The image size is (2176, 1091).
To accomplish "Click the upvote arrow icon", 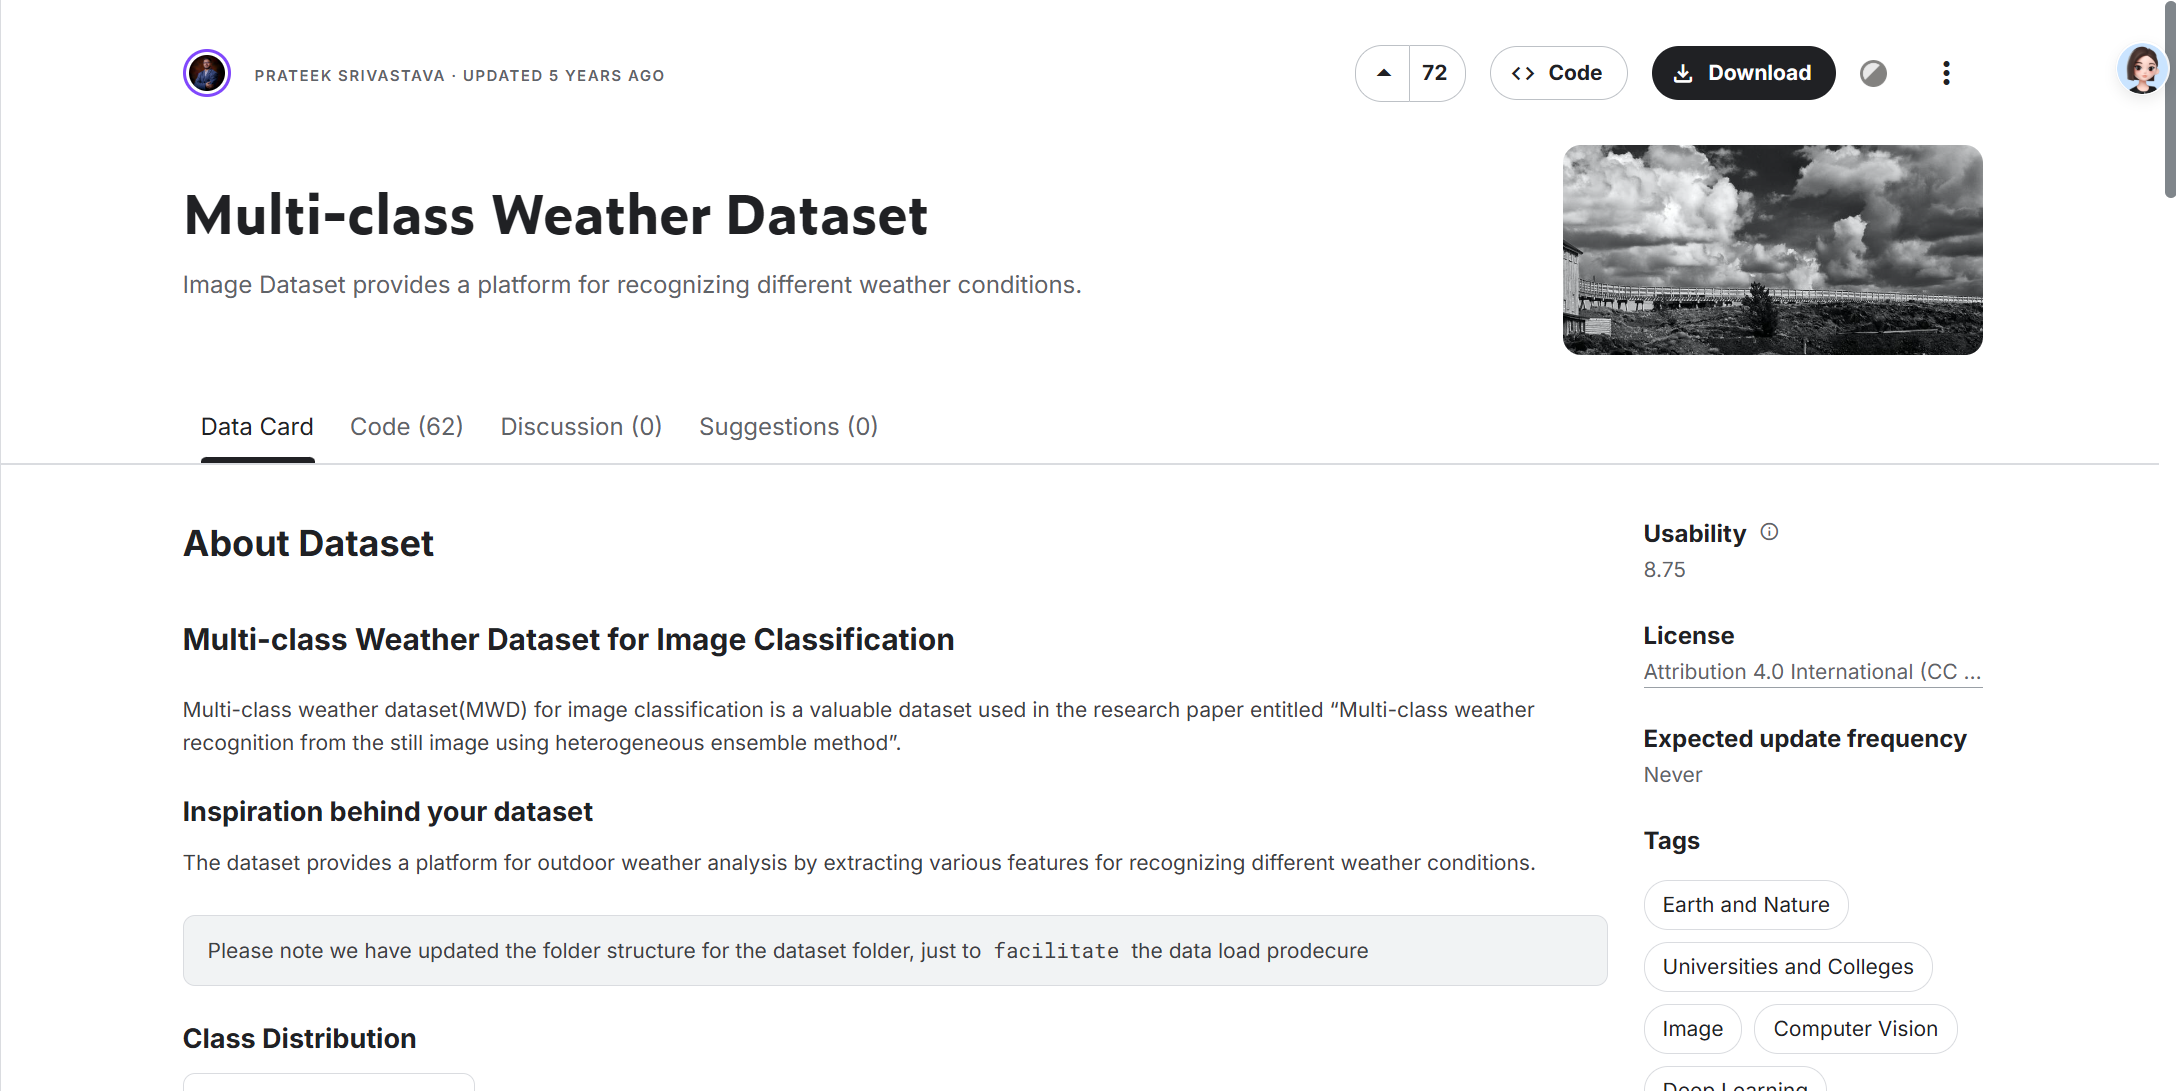I will 1383,73.
